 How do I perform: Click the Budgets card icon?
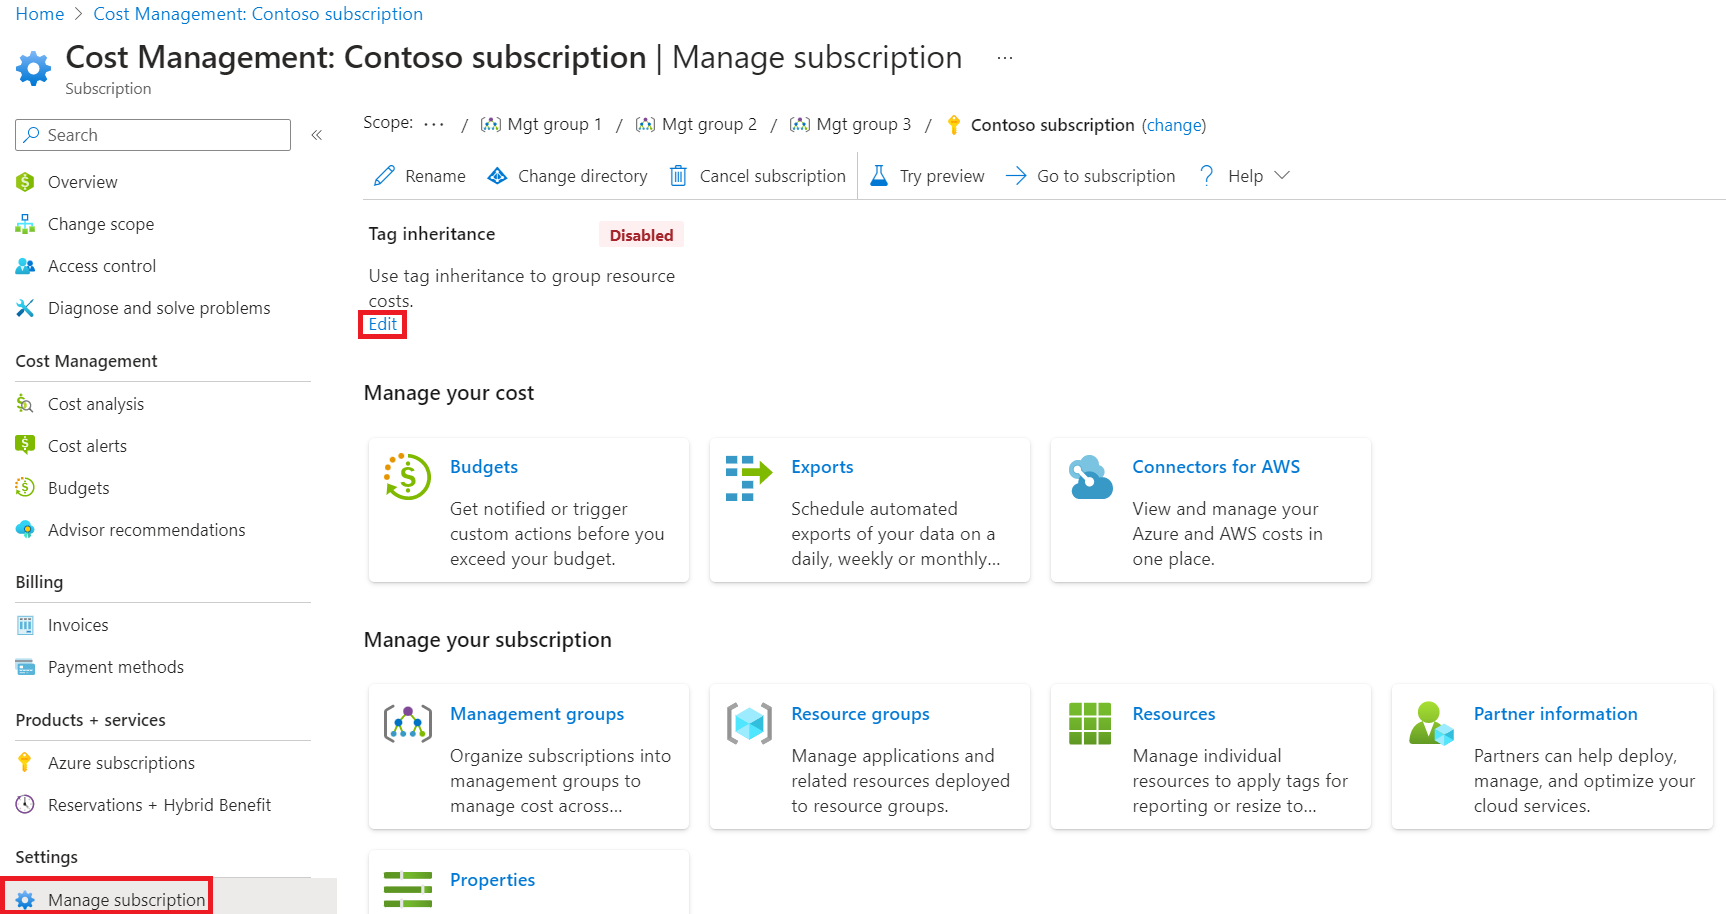(x=407, y=477)
